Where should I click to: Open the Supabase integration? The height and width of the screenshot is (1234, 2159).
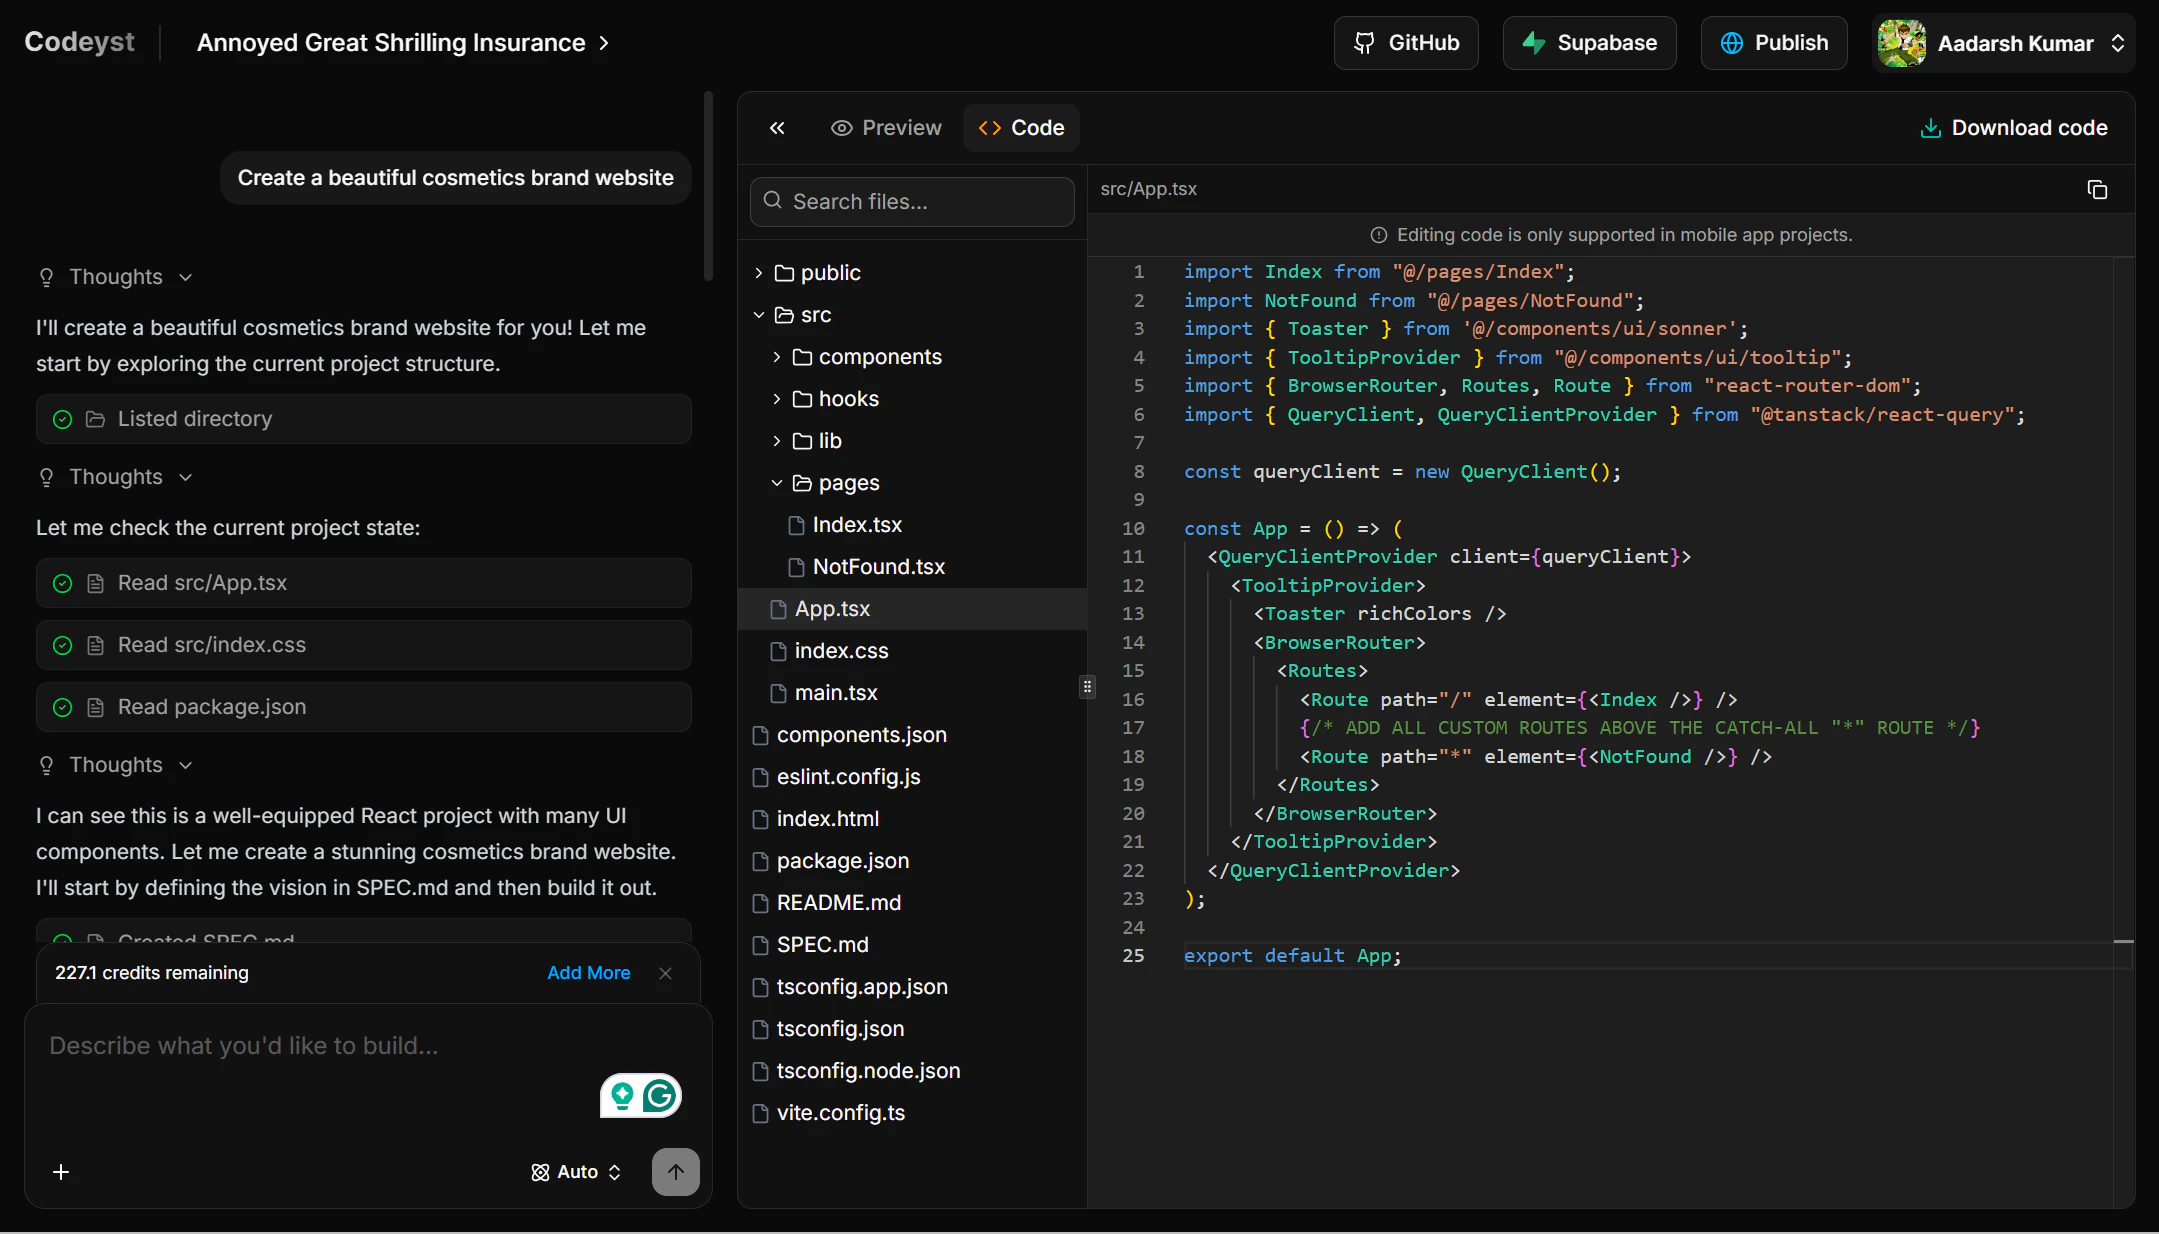pyautogui.click(x=1589, y=42)
